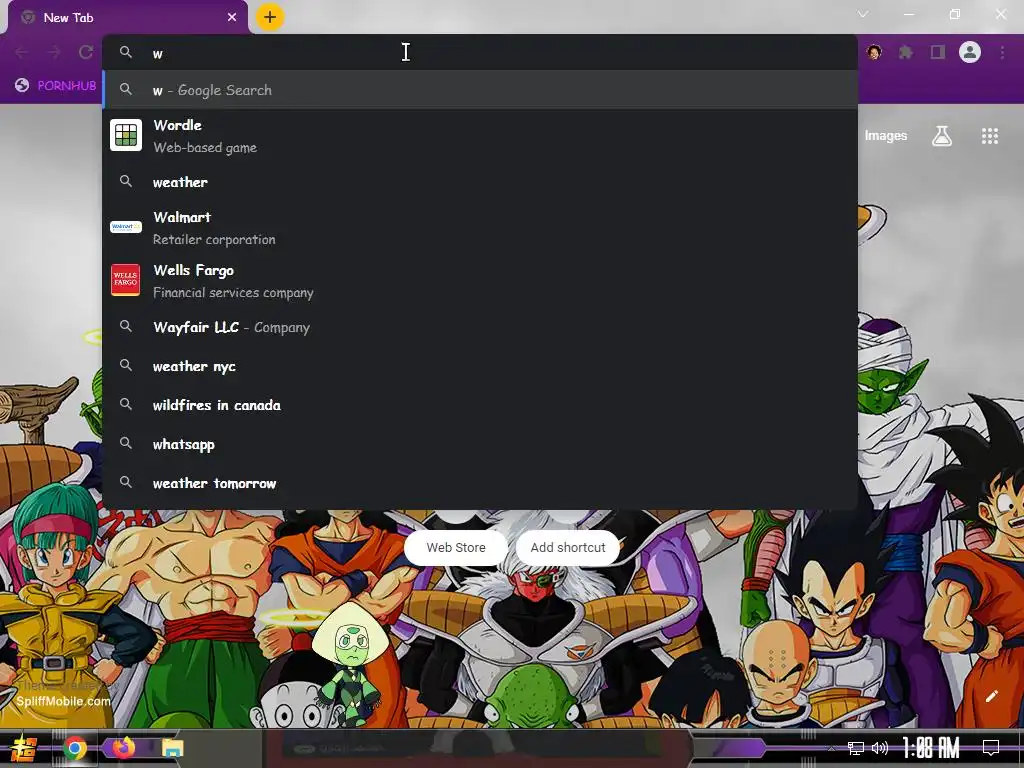Click the network tray icon

(855, 748)
